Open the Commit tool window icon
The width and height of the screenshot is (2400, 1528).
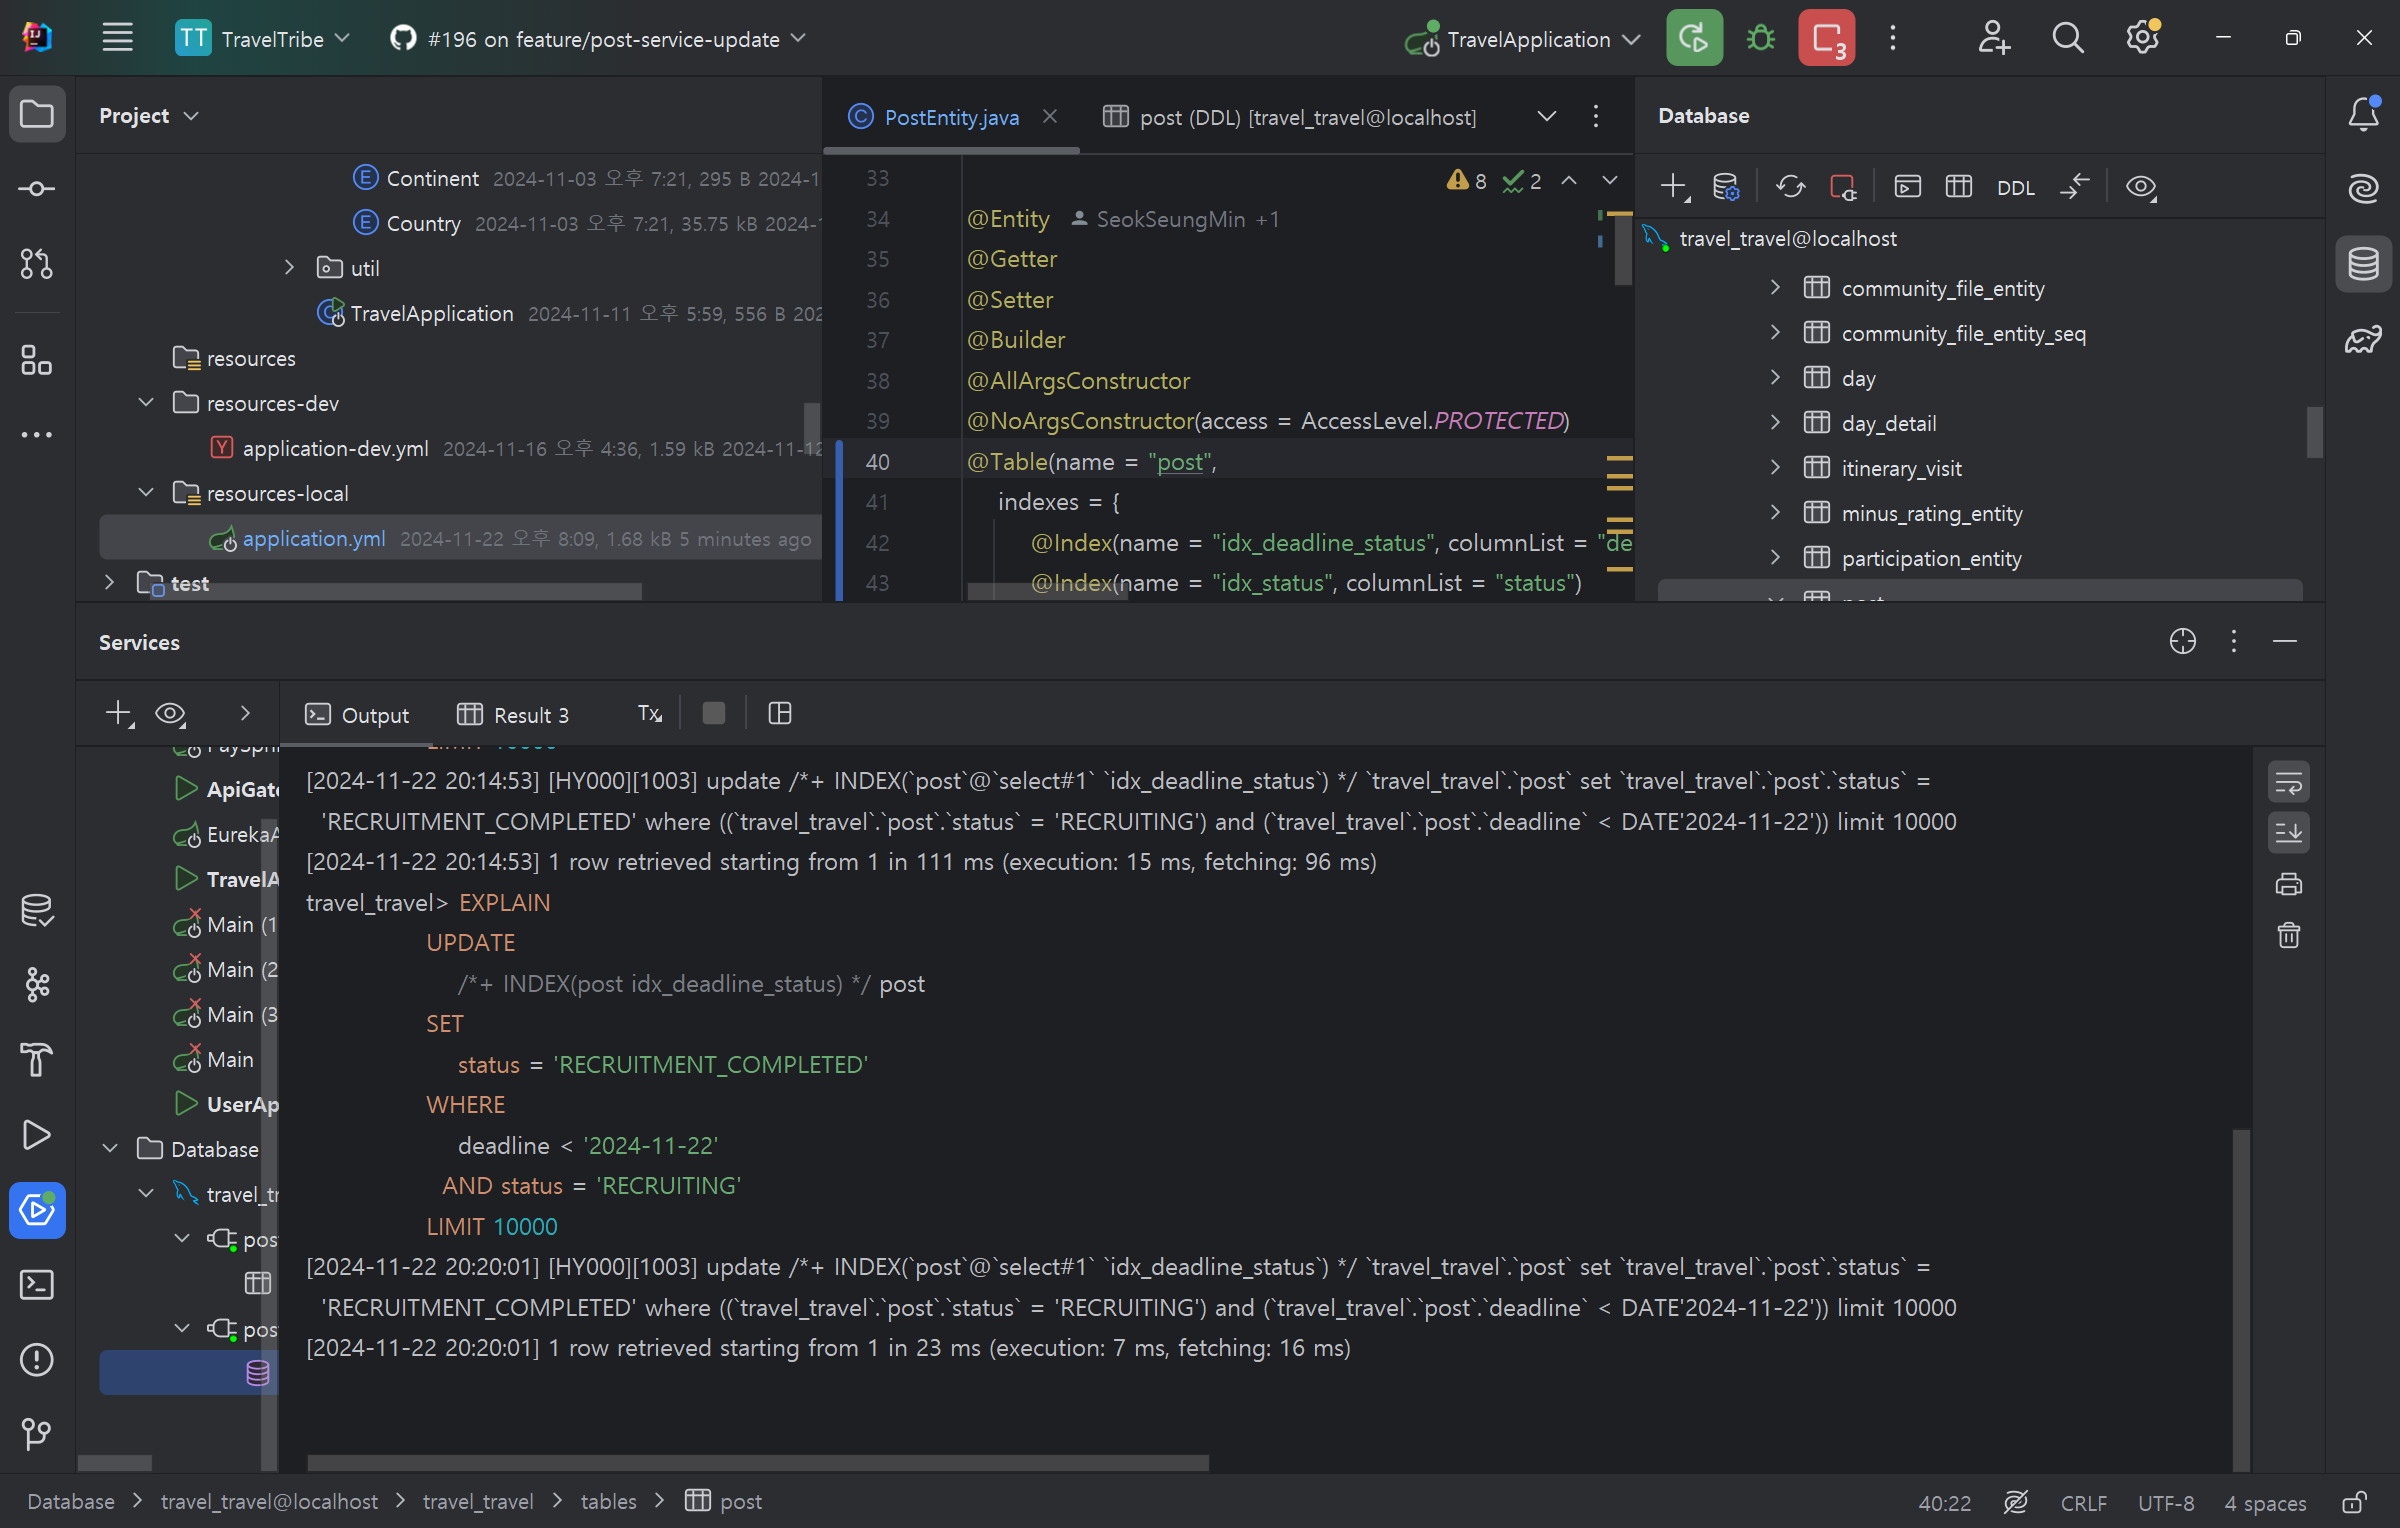37,189
